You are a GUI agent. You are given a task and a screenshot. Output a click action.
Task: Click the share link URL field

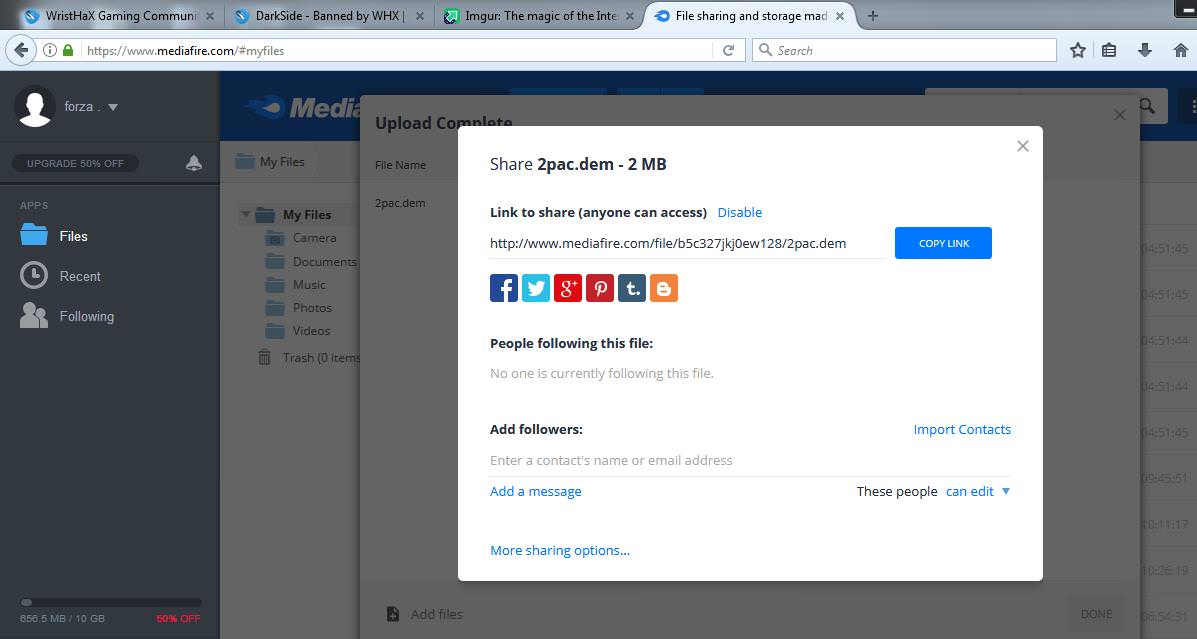click(687, 244)
